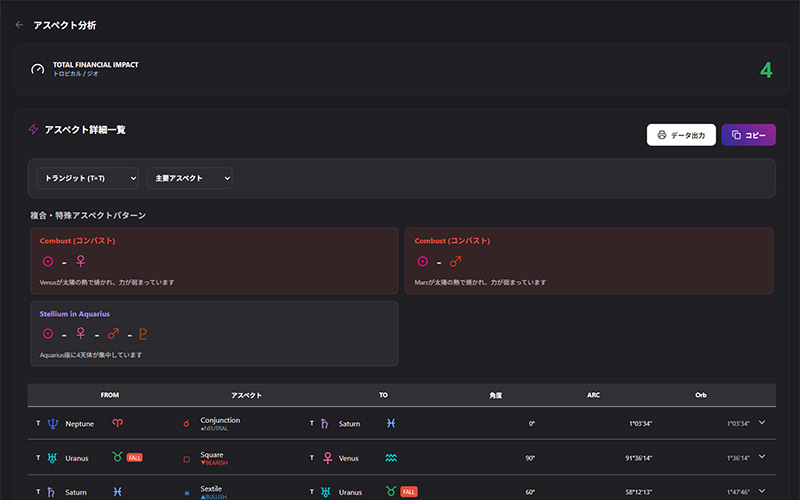Click the Neptune trident symbol in the first row
800x500 pixels.
(x=52, y=424)
